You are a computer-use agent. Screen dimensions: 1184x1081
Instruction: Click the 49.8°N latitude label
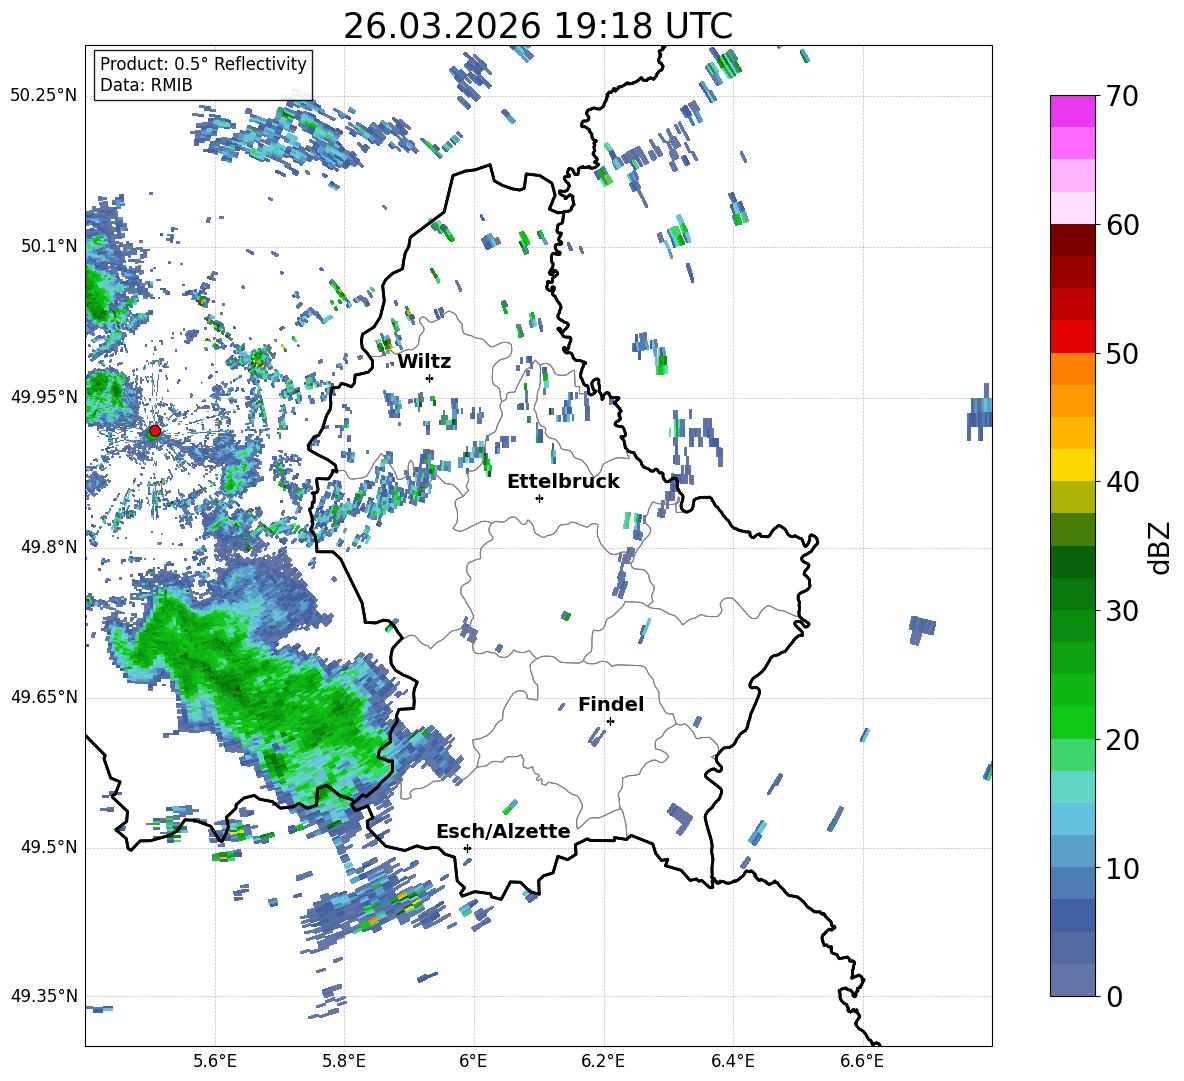pyautogui.click(x=50, y=547)
